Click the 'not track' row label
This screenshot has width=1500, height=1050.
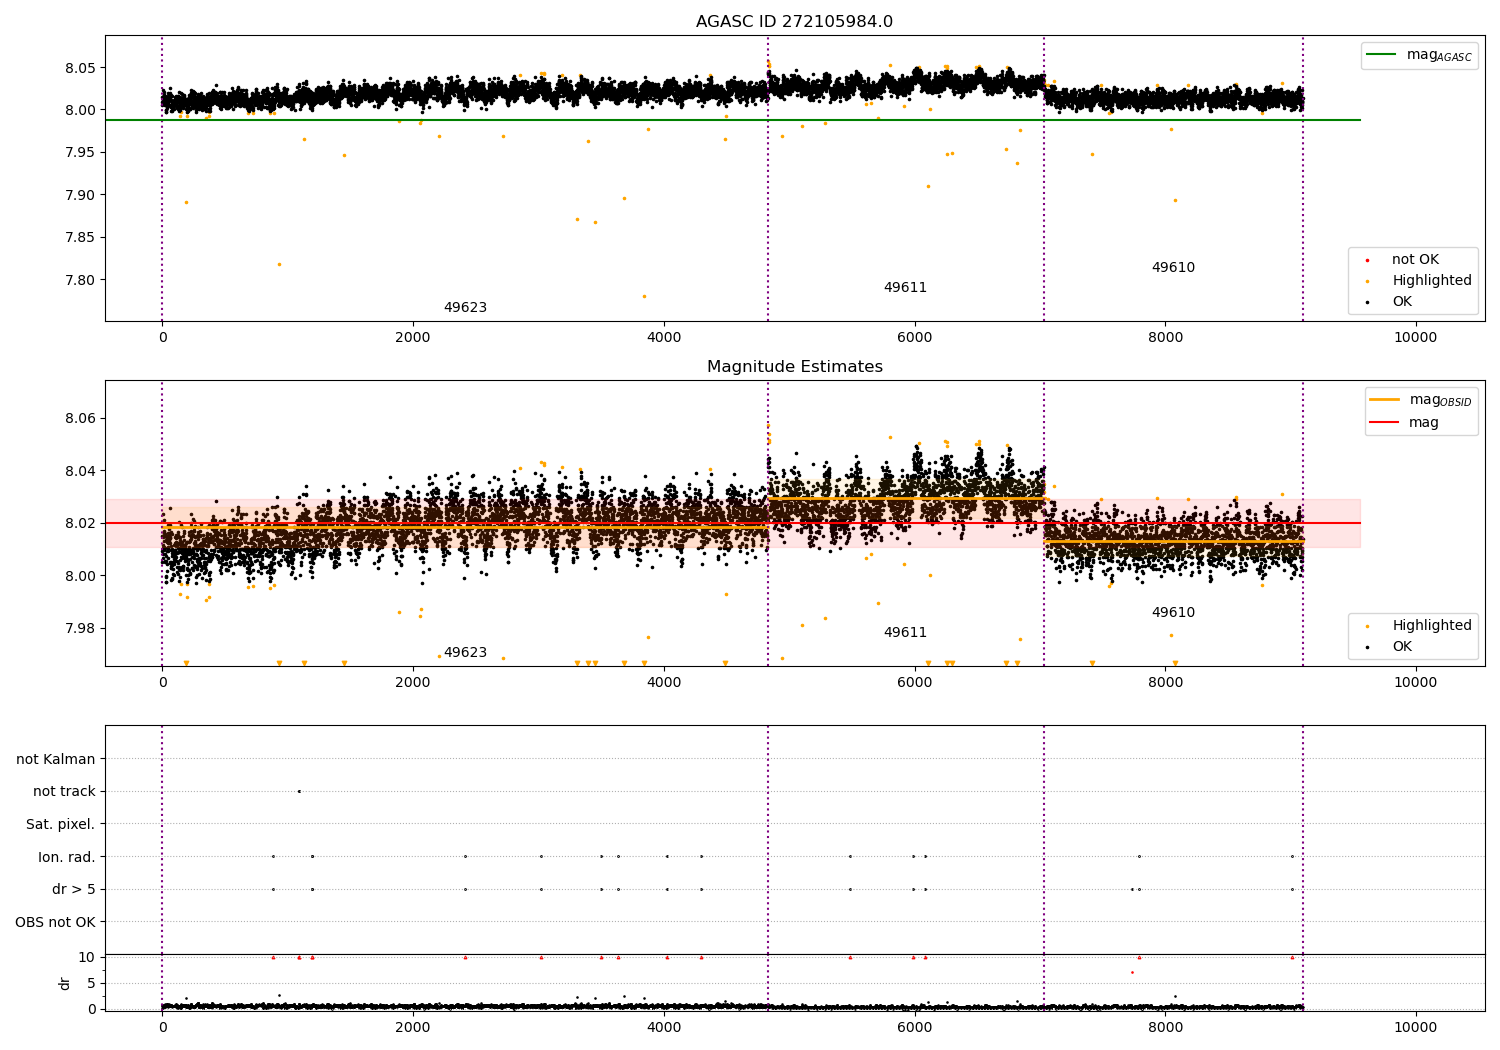point(64,792)
